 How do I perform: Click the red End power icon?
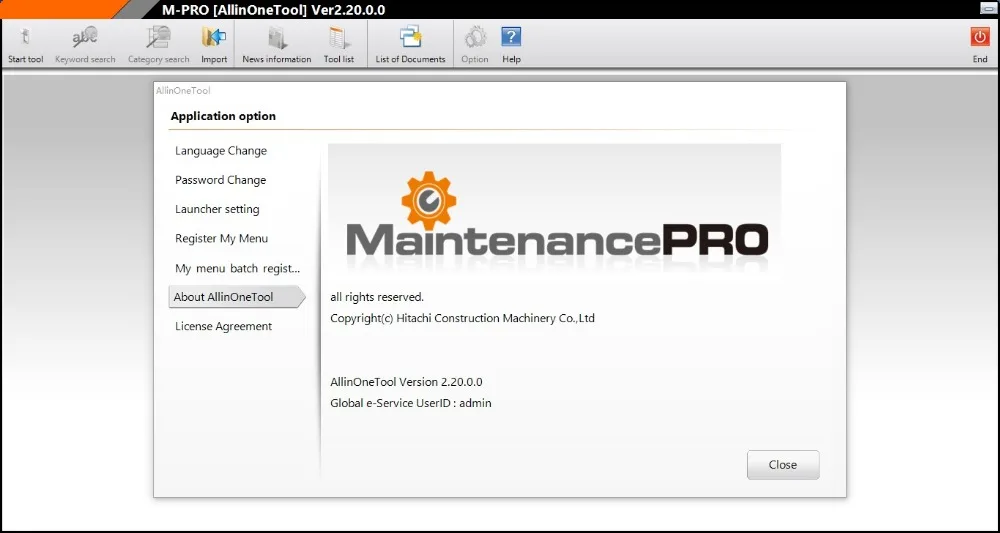pos(980,37)
